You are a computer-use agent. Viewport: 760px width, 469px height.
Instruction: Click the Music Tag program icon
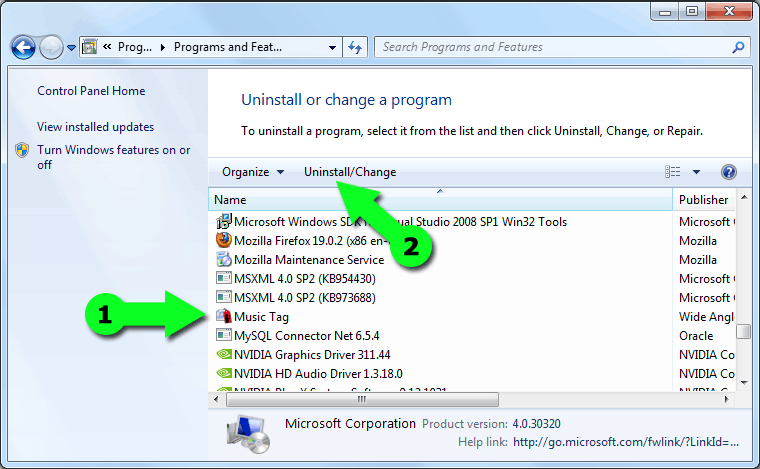click(x=223, y=316)
